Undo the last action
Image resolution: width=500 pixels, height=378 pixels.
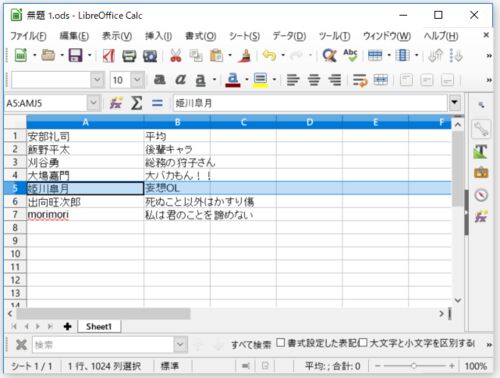[269, 55]
